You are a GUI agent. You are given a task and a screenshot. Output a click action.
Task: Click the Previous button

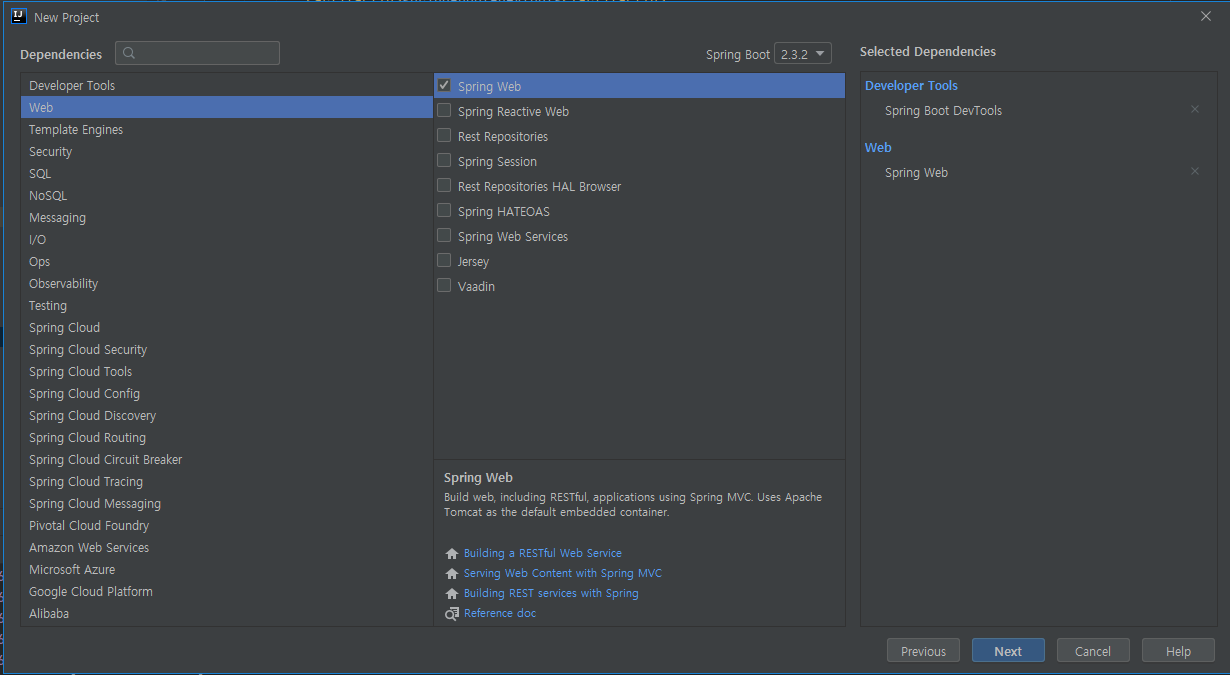(x=923, y=651)
